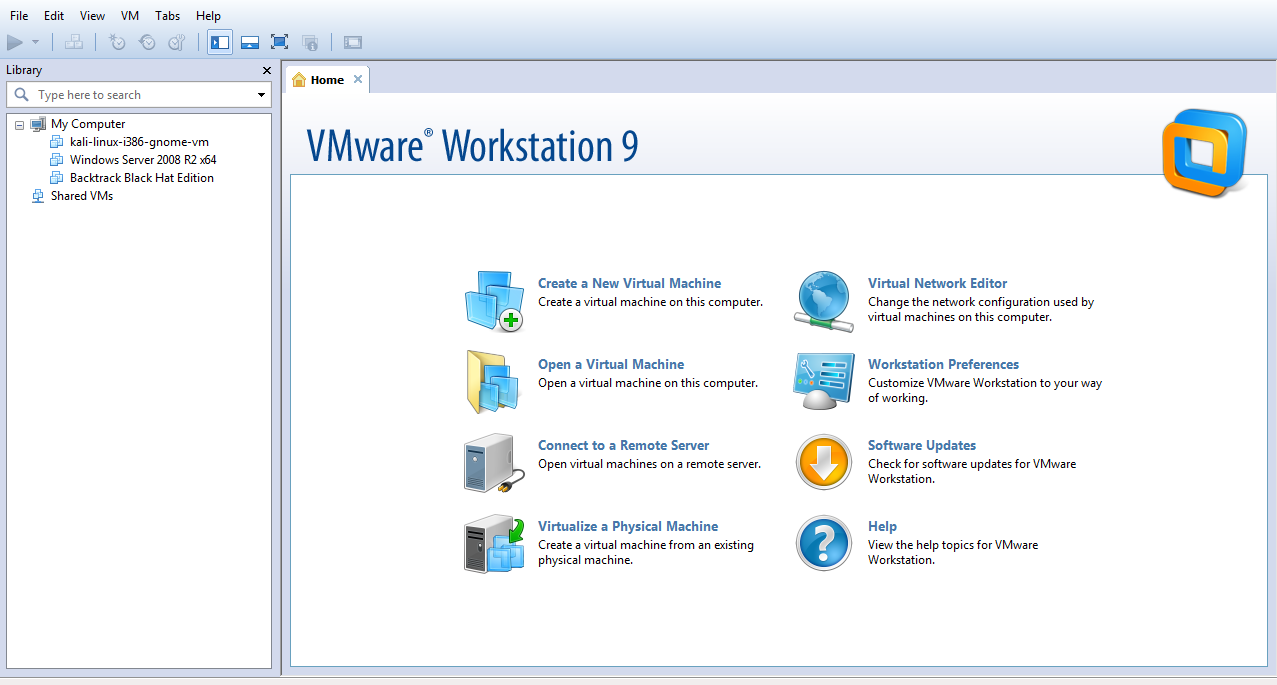Open the power options dropdown arrow

point(36,42)
